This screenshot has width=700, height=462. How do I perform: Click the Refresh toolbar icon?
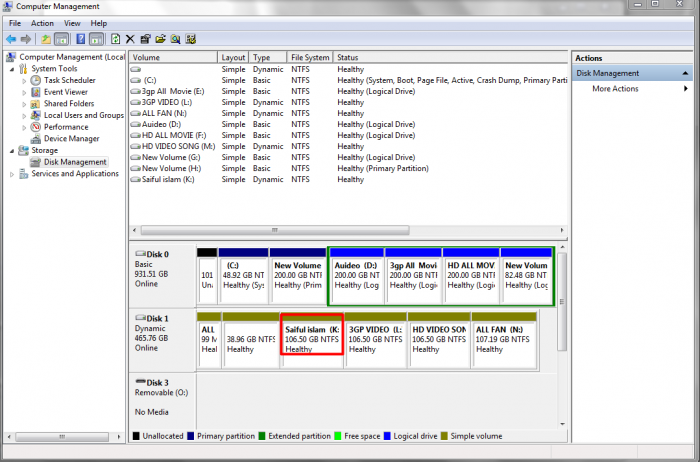[x=116, y=39]
